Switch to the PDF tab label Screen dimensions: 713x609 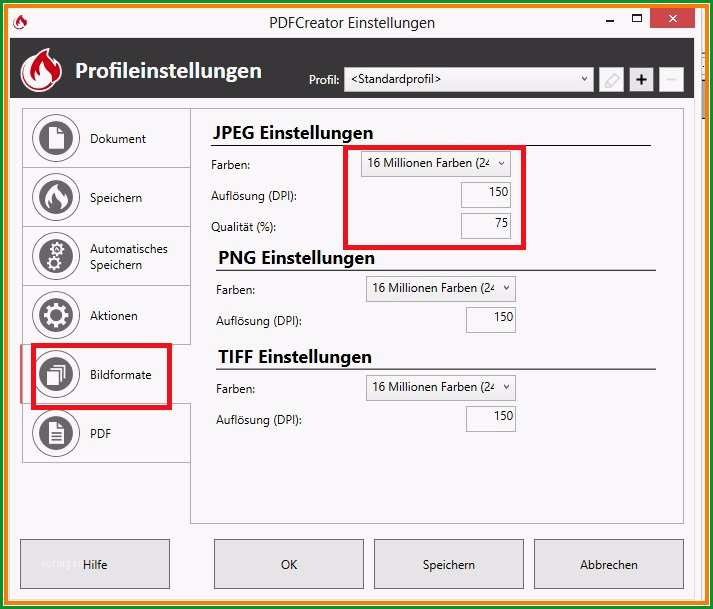click(x=100, y=433)
